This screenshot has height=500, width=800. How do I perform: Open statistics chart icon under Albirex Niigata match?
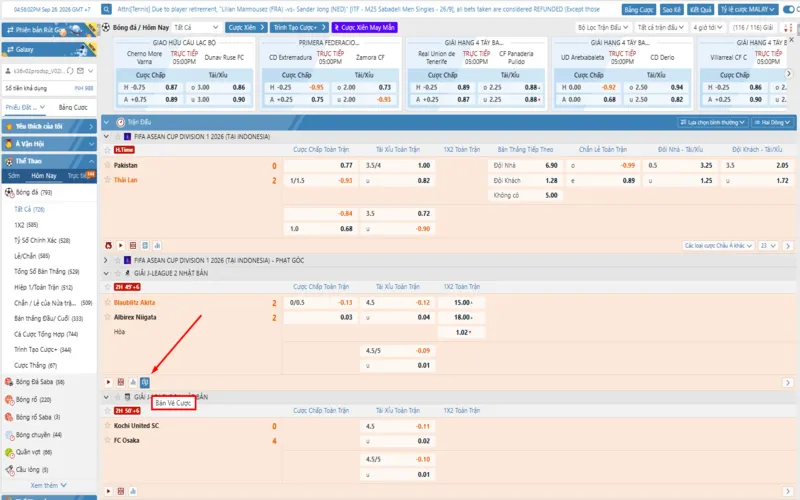coord(133,382)
